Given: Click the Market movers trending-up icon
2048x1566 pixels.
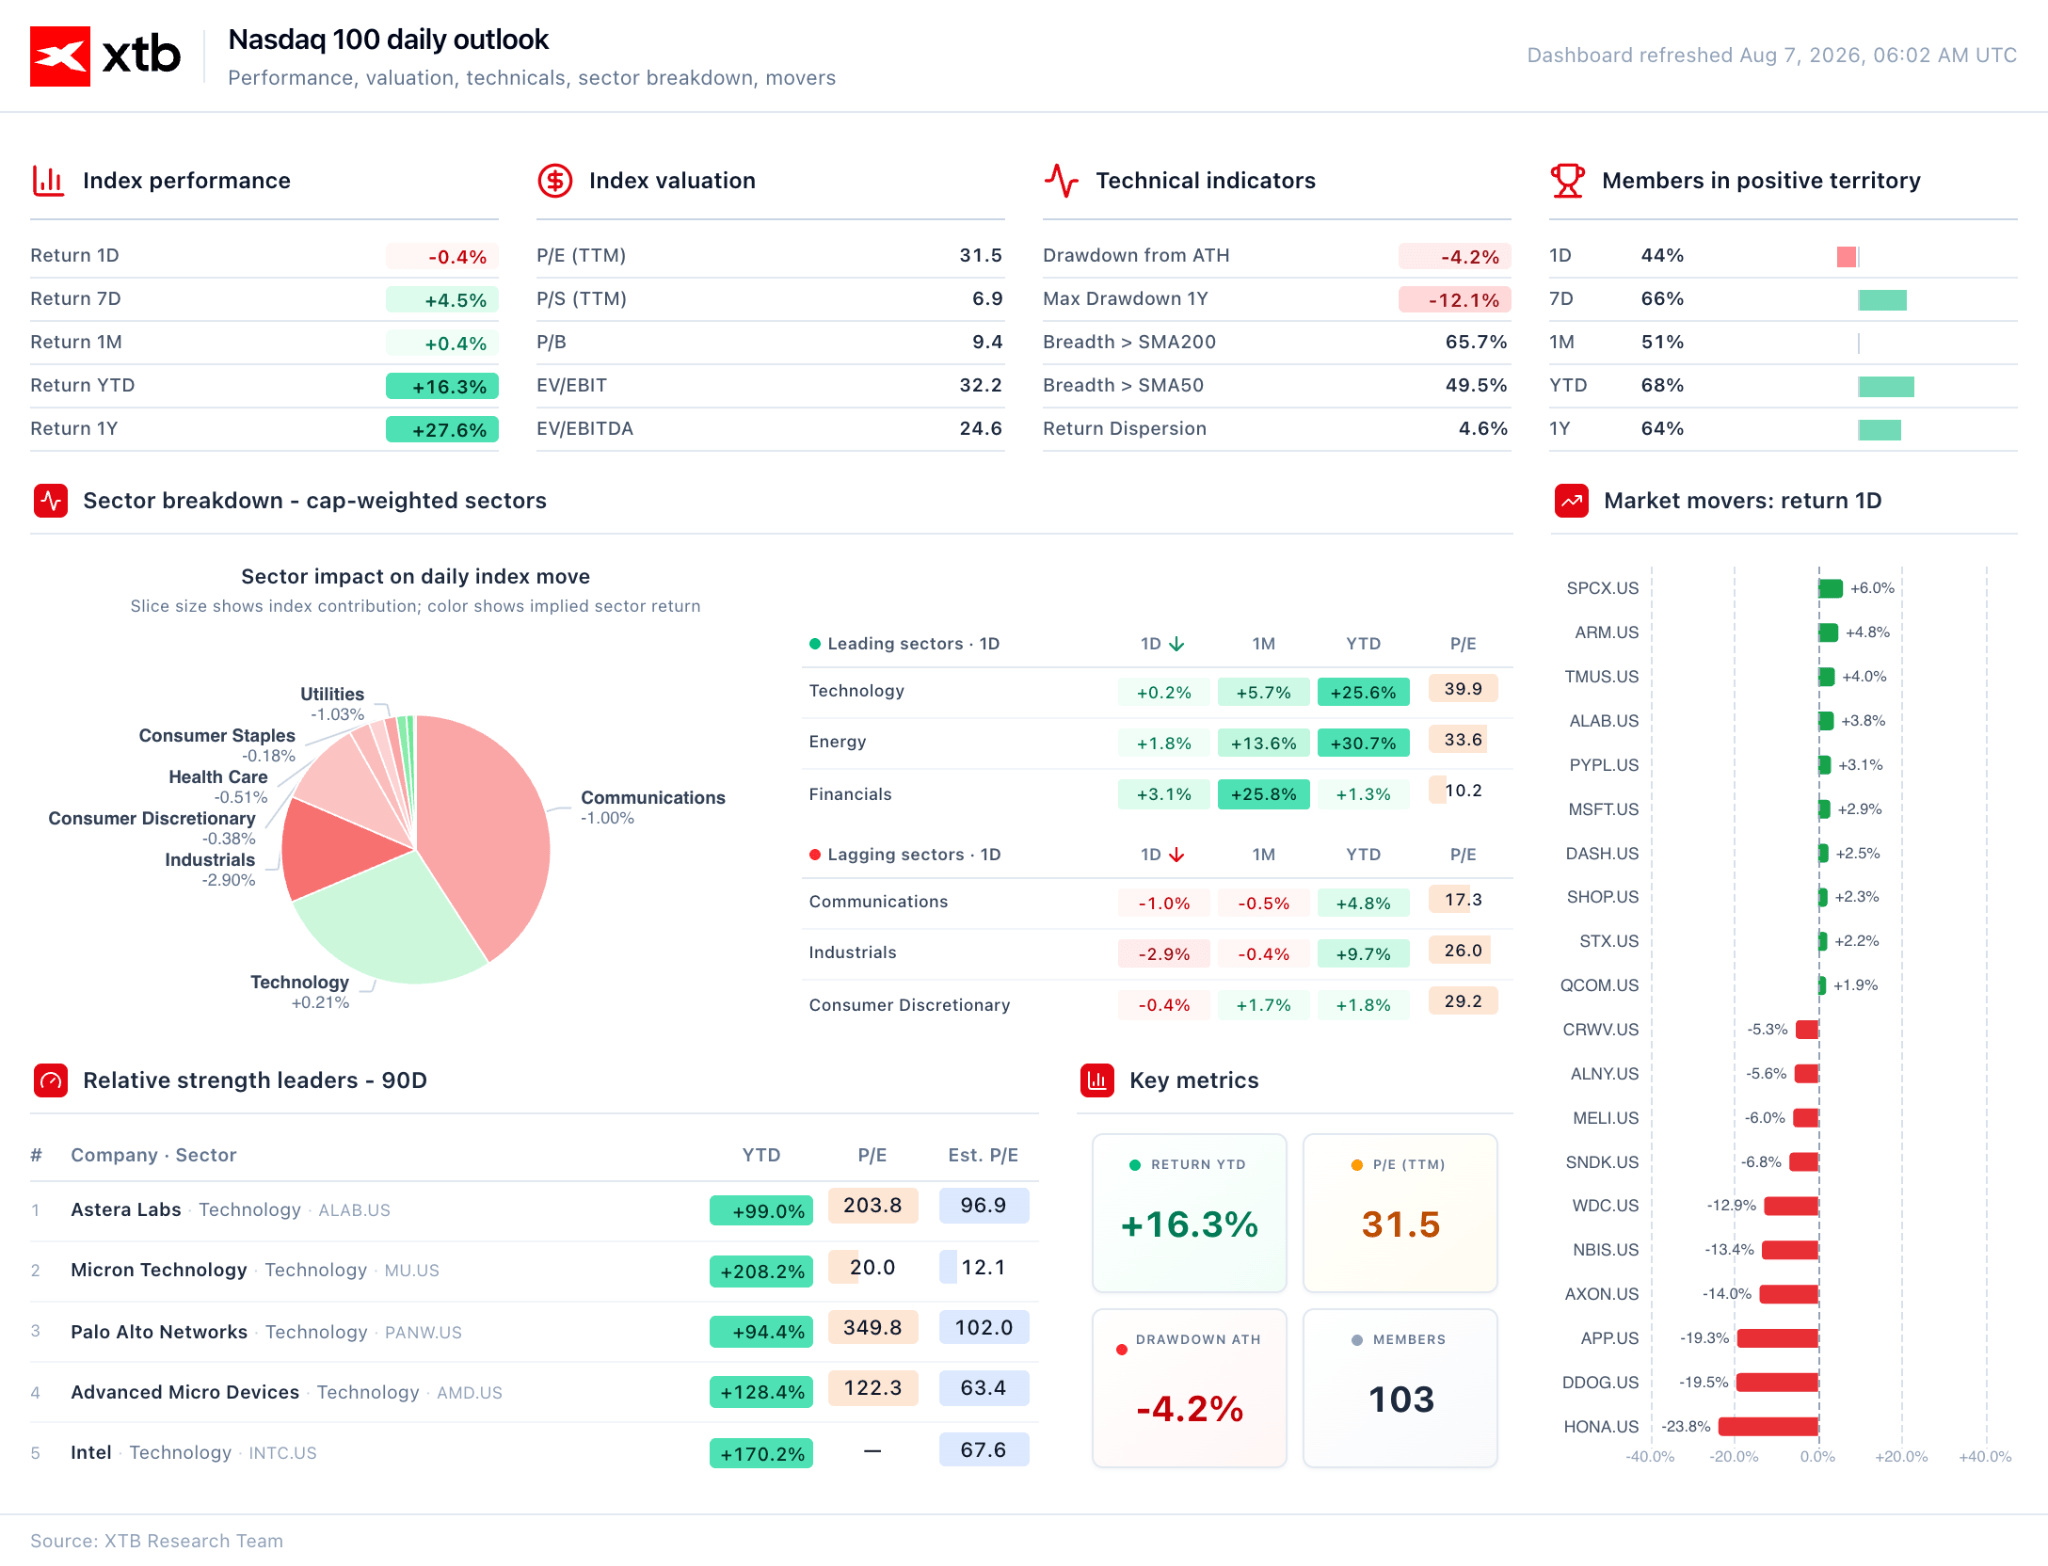Looking at the screenshot, I should (x=1571, y=501).
